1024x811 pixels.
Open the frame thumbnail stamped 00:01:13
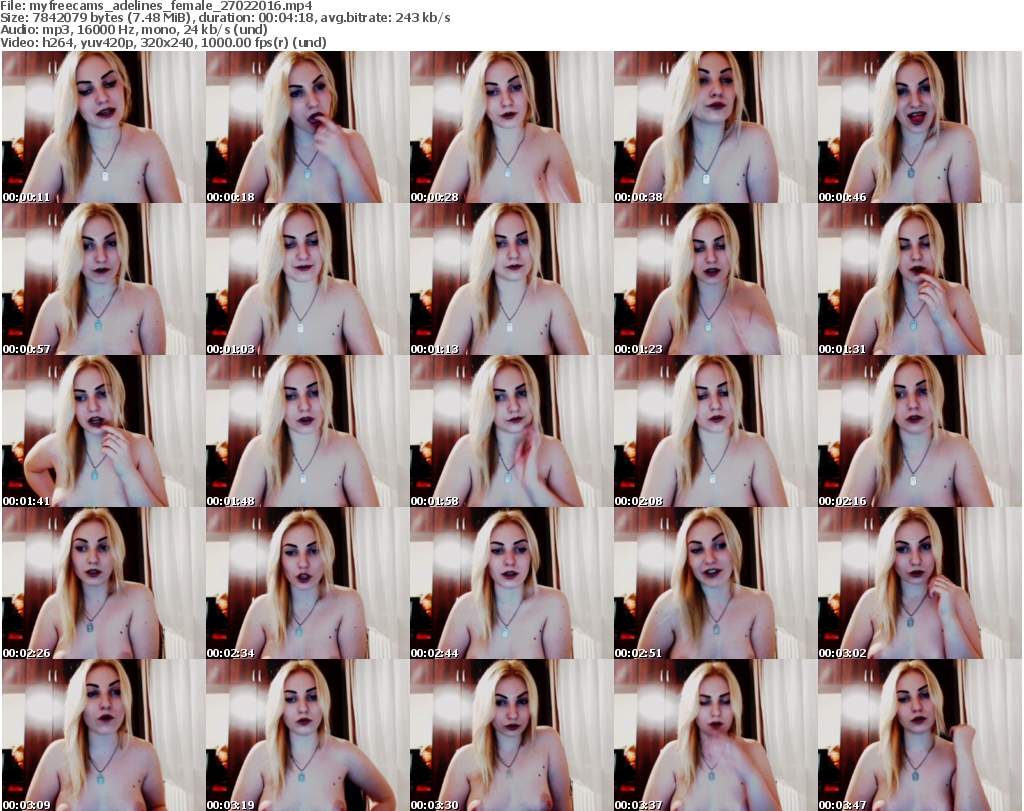(x=511, y=279)
